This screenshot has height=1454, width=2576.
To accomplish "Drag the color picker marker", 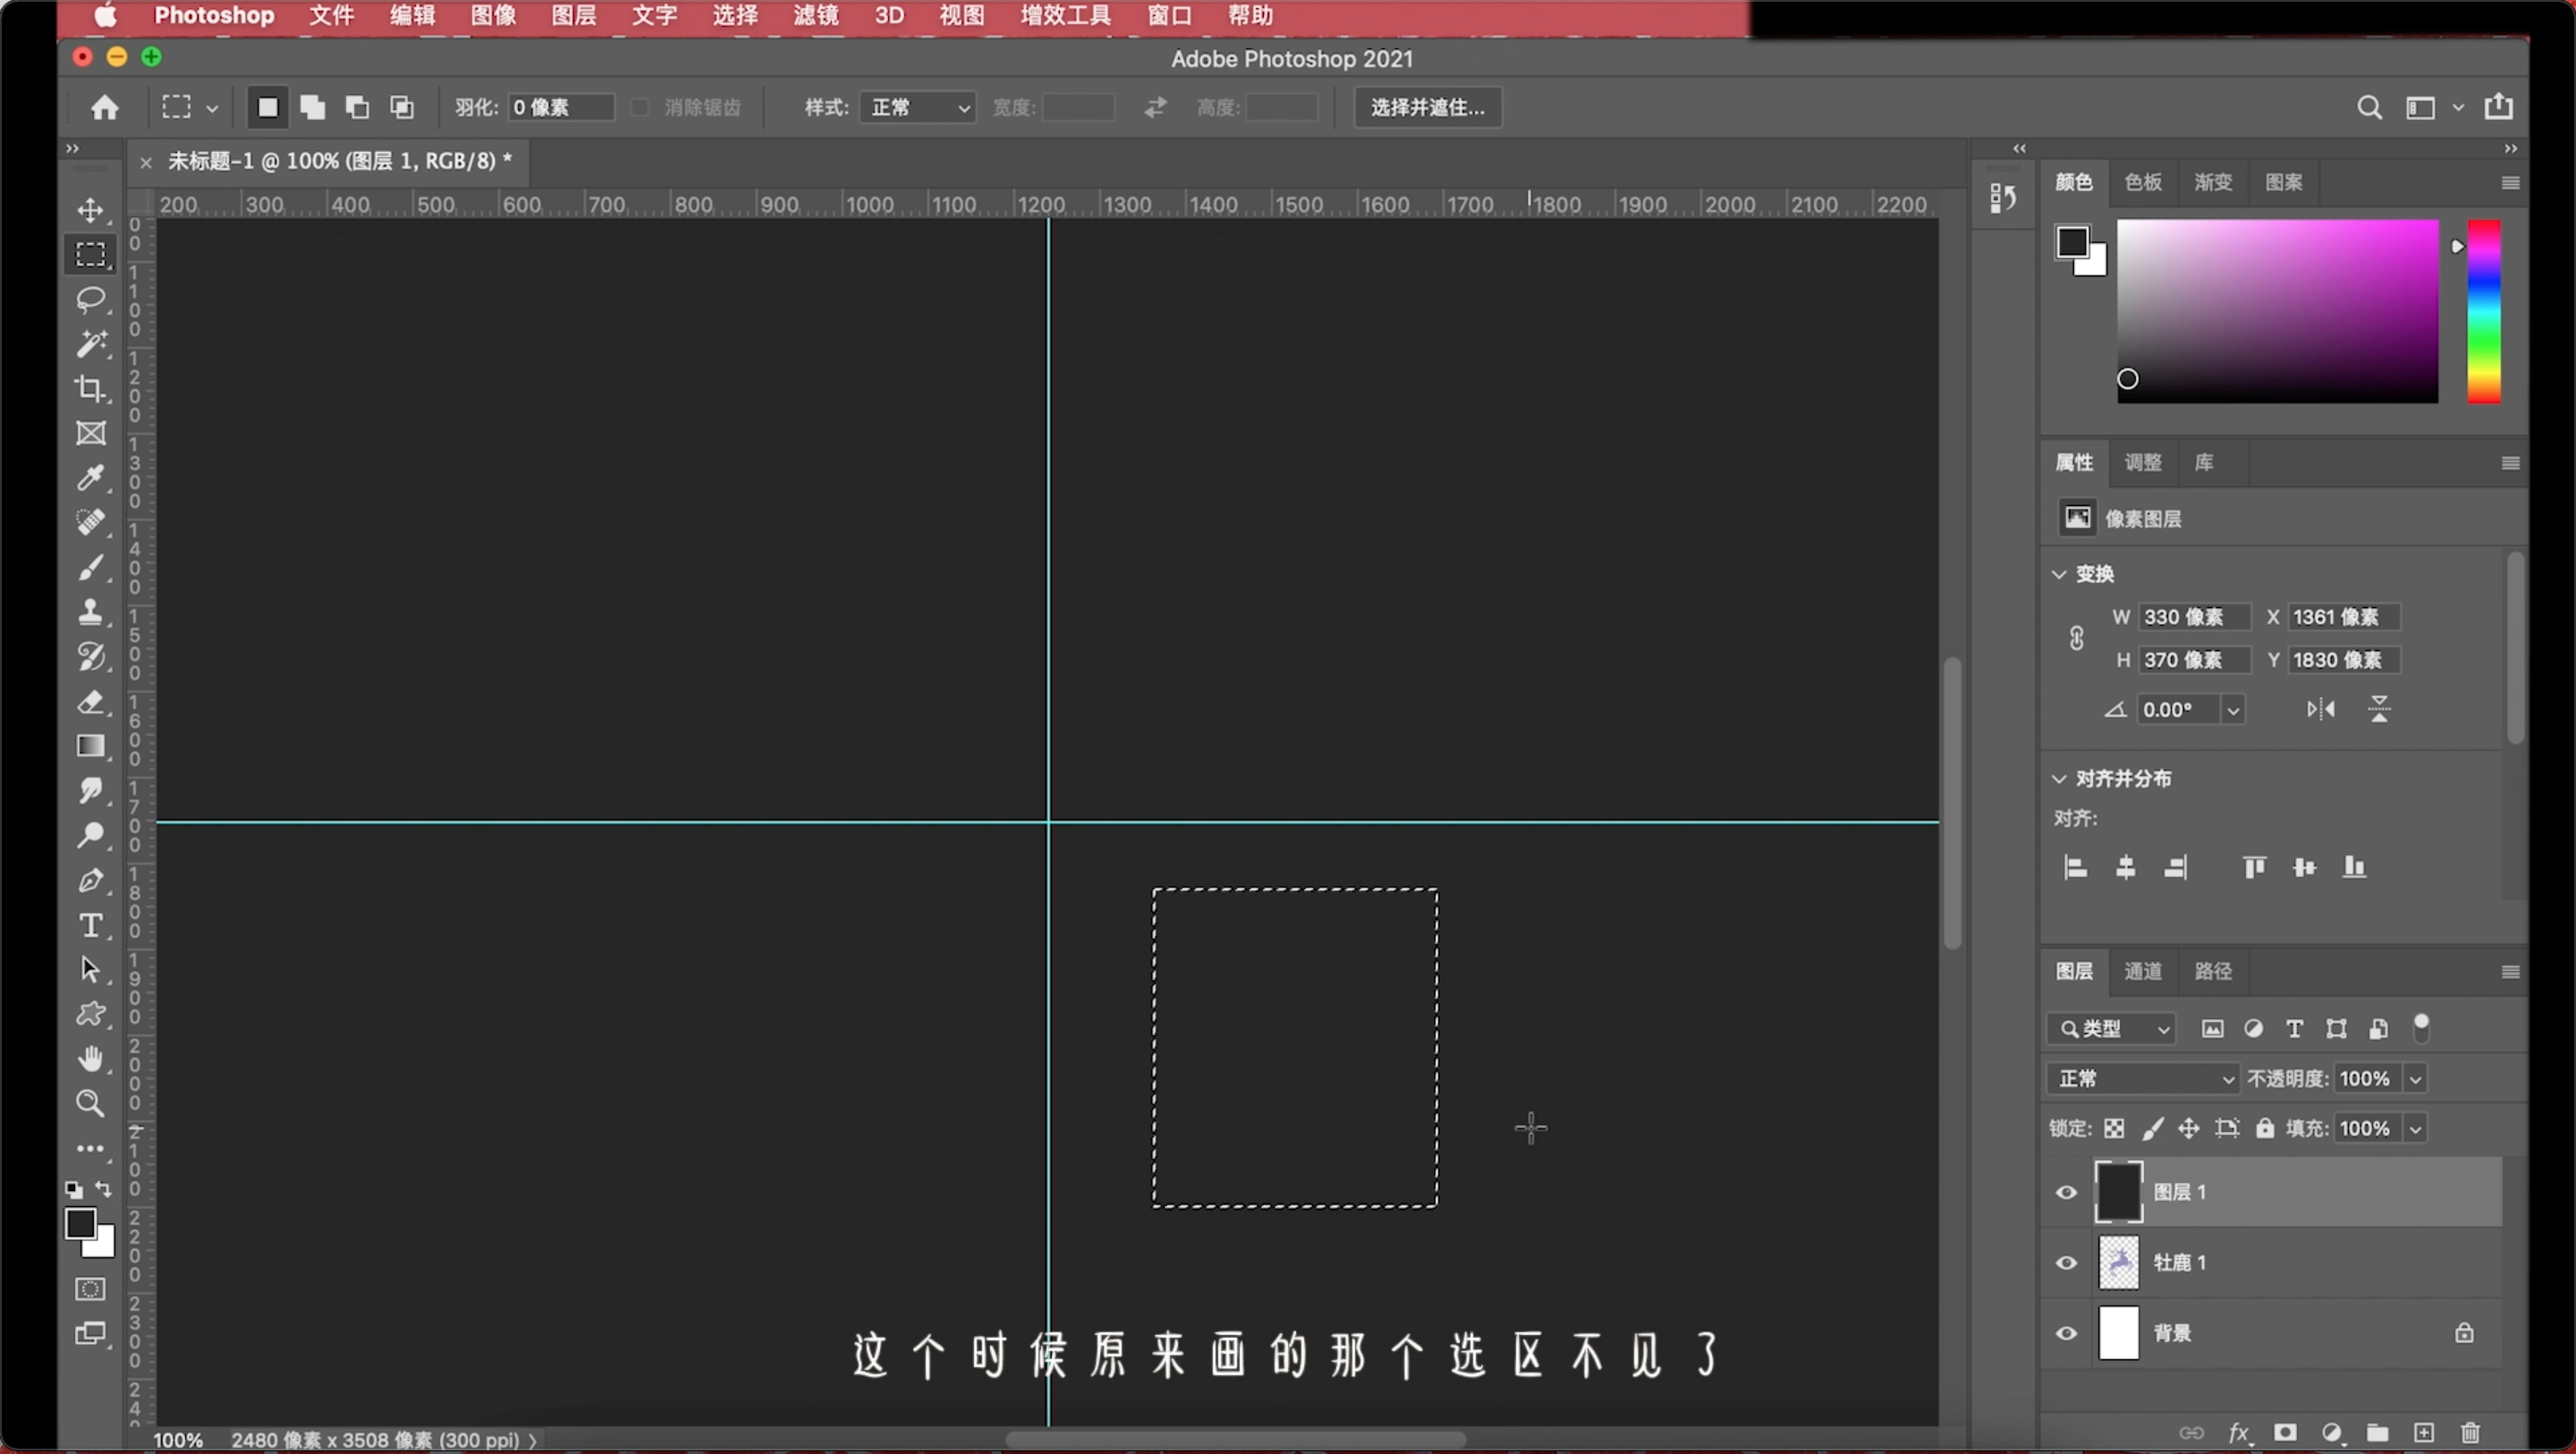I will (2127, 376).
